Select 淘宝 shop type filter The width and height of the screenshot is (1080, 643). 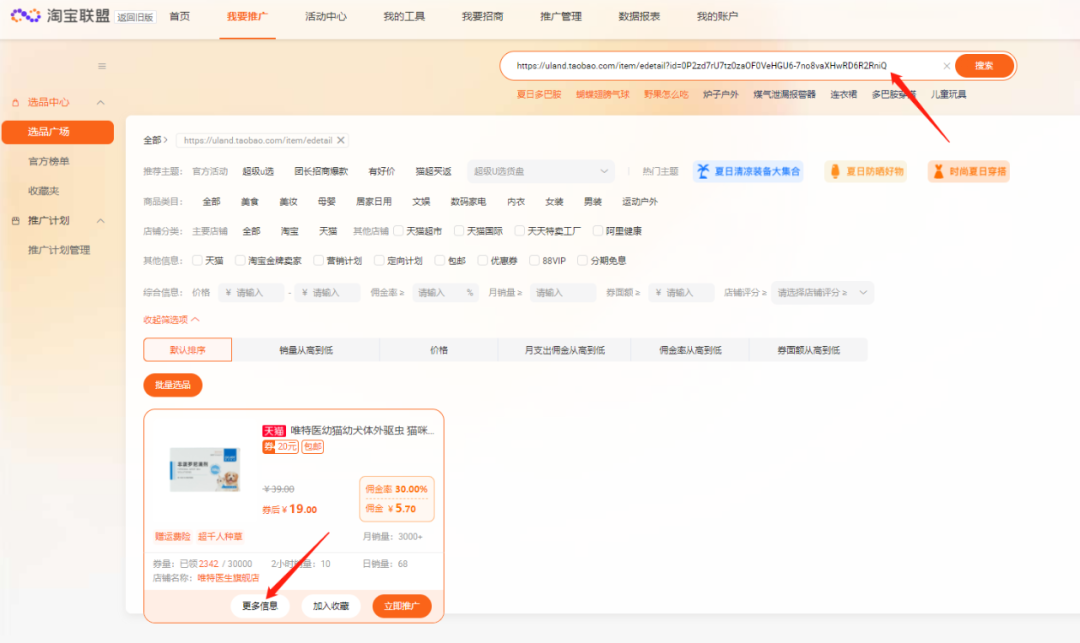pyautogui.click(x=289, y=231)
